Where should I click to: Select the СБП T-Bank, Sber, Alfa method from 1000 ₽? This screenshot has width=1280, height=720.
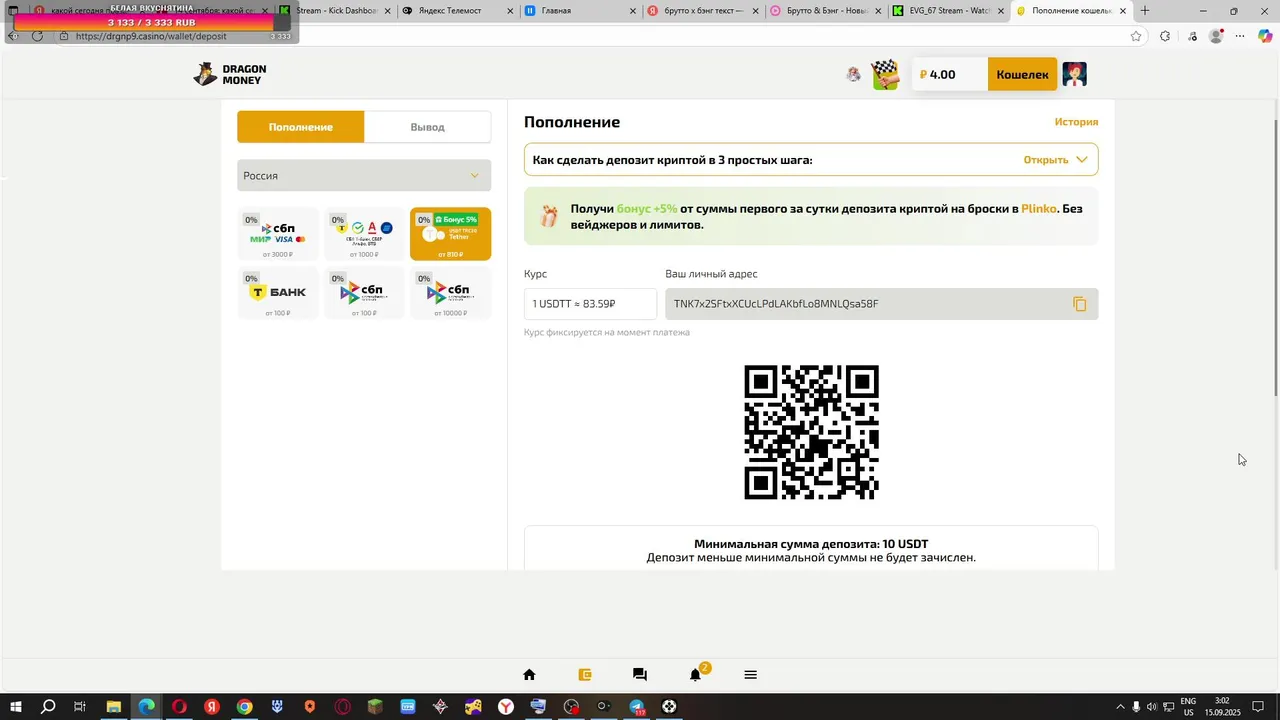pyautogui.click(x=364, y=234)
